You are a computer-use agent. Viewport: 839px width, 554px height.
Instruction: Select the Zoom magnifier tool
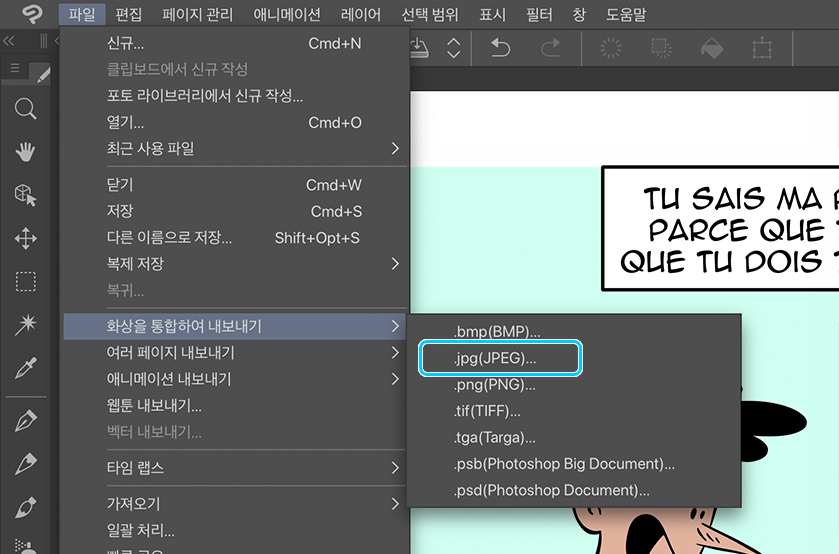point(26,109)
